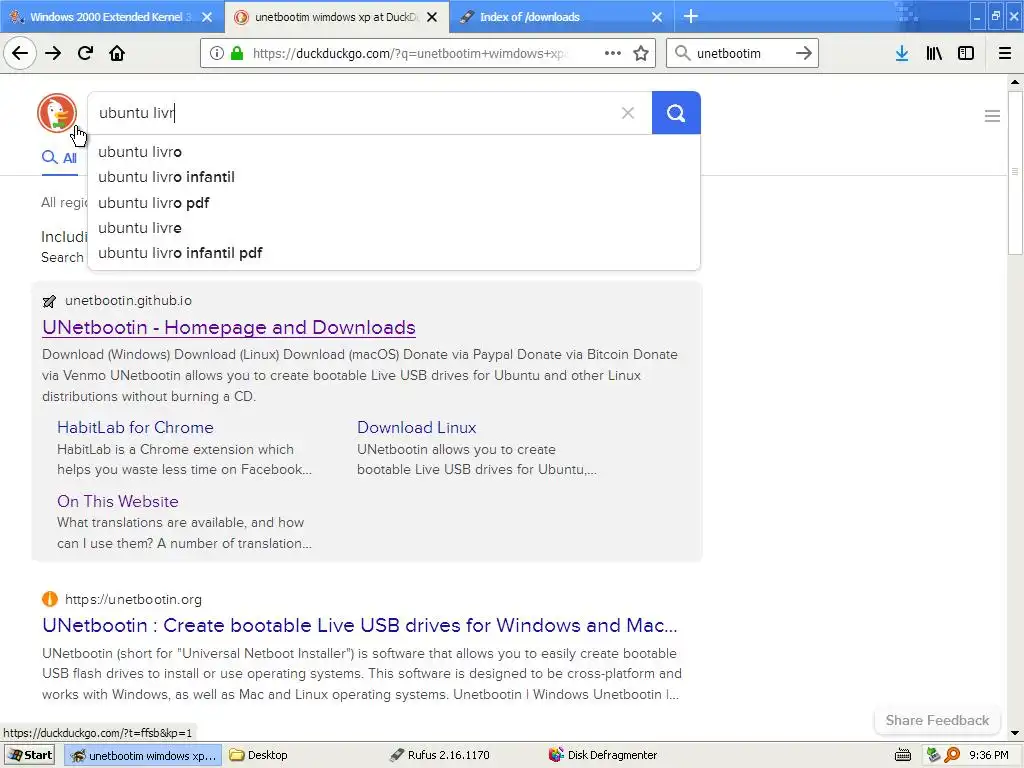Image resolution: width=1024 pixels, height=768 pixels.
Task: Click the unetbootin.github.io rocket favicon
Action: [49, 301]
